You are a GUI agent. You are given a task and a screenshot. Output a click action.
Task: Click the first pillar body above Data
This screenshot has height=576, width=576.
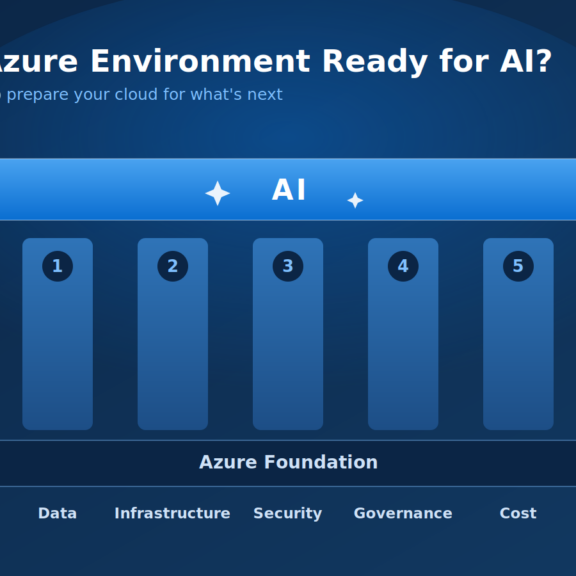(57, 334)
